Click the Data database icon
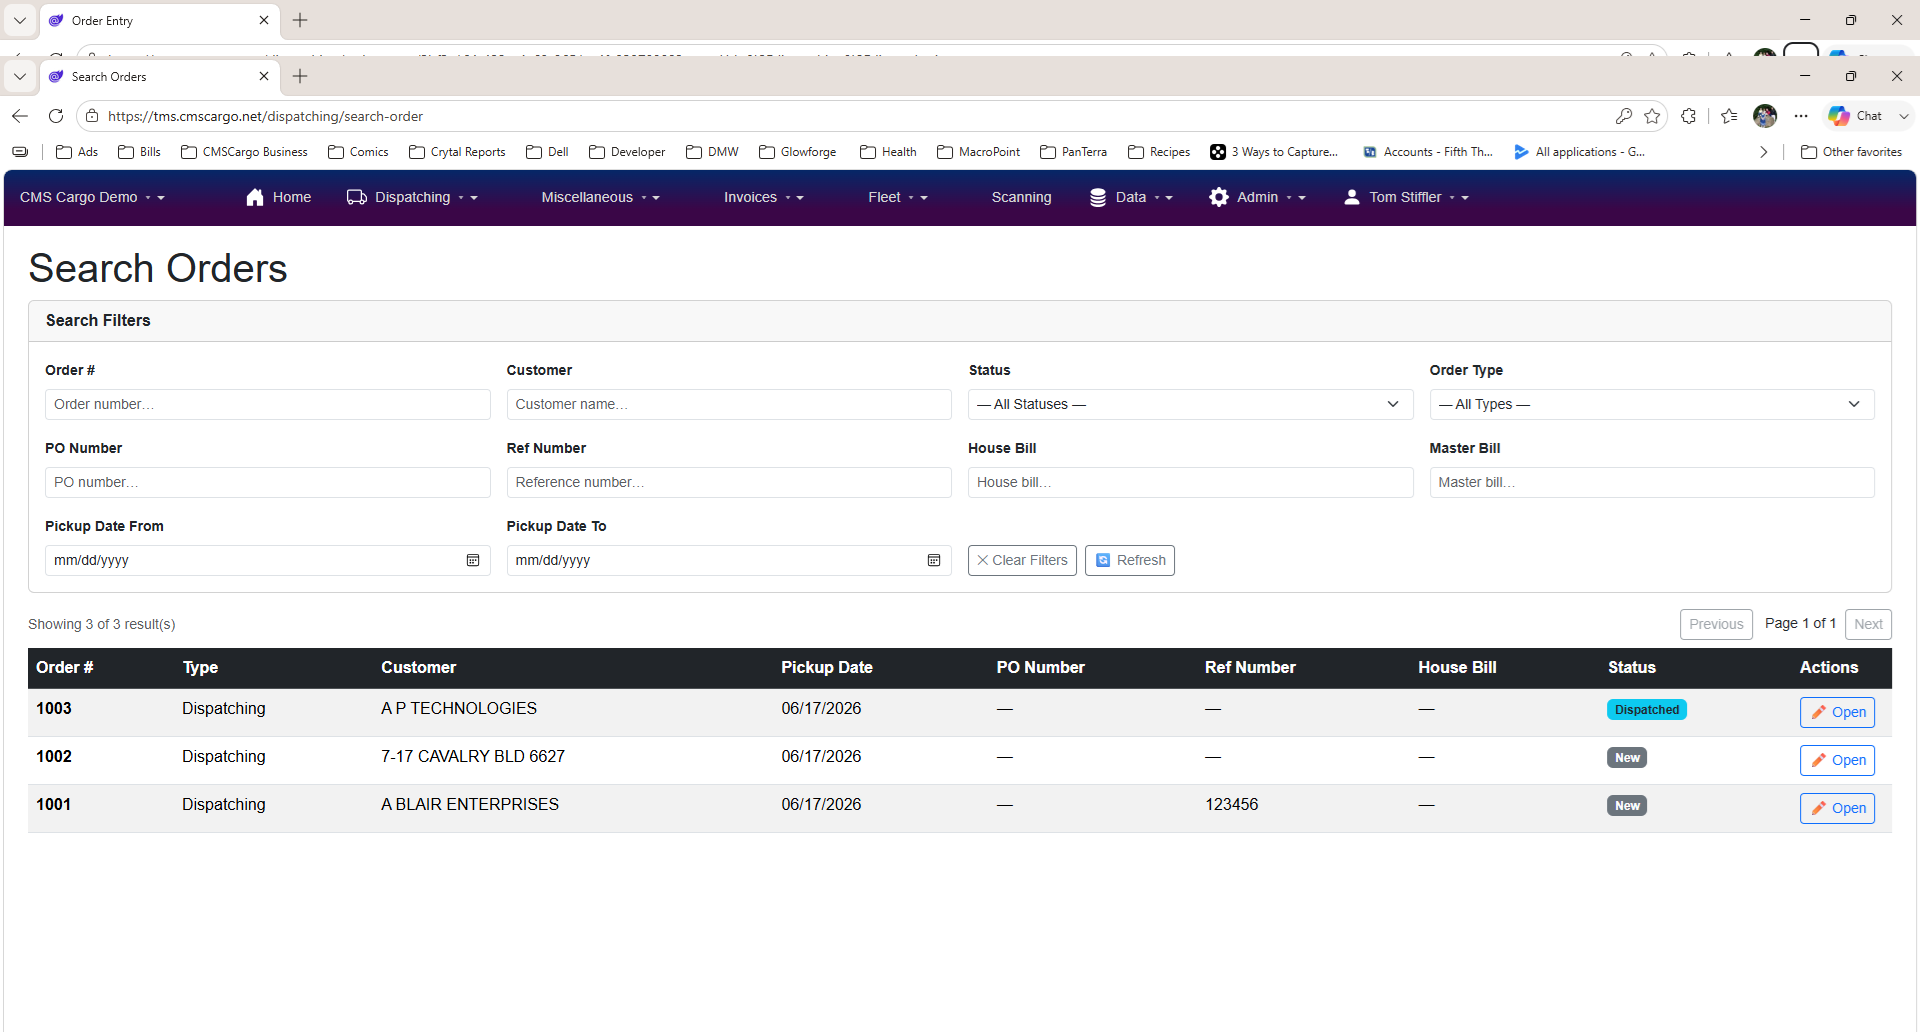Screen dimensions: 1920x1032 [1098, 197]
